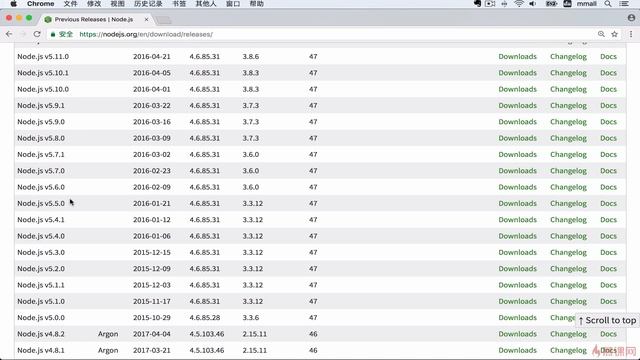Image resolution: width=640 pixels, height=360 pixels.
Task: Open the Apple menu
Action: coord(14,4)
